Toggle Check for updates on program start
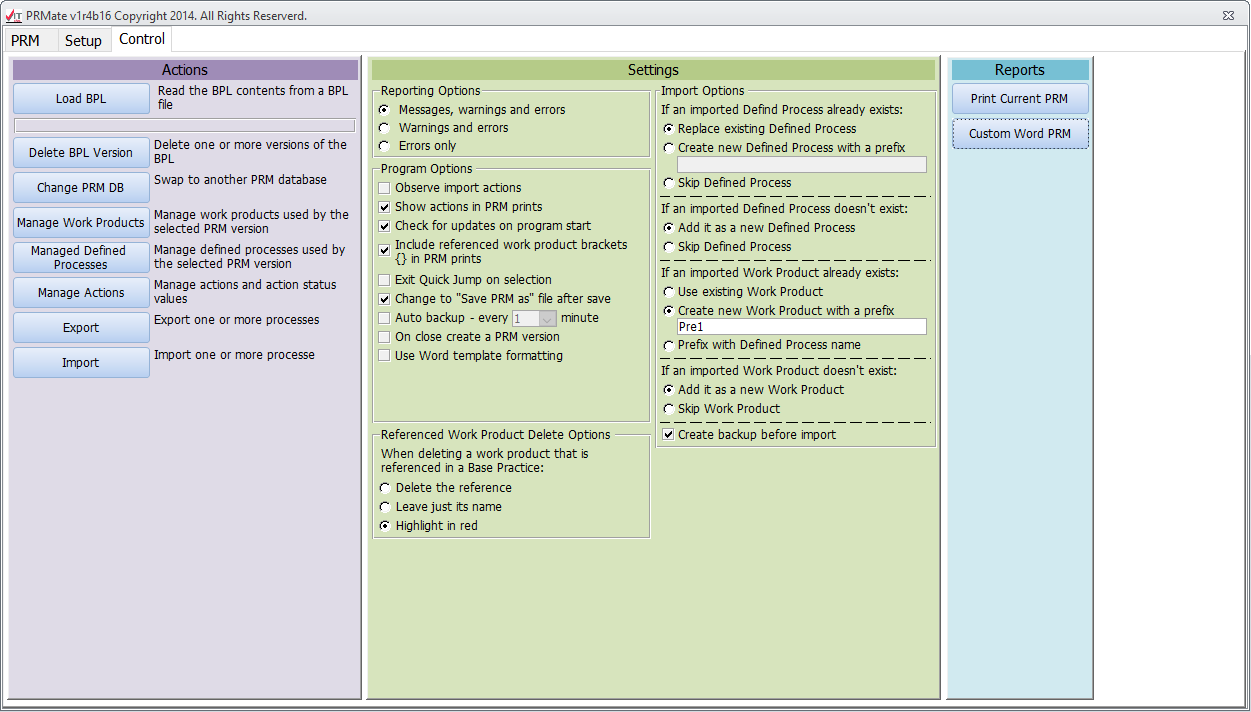Image resolution: width=1251 pixels, height=712 pixels. click(385, 226)
